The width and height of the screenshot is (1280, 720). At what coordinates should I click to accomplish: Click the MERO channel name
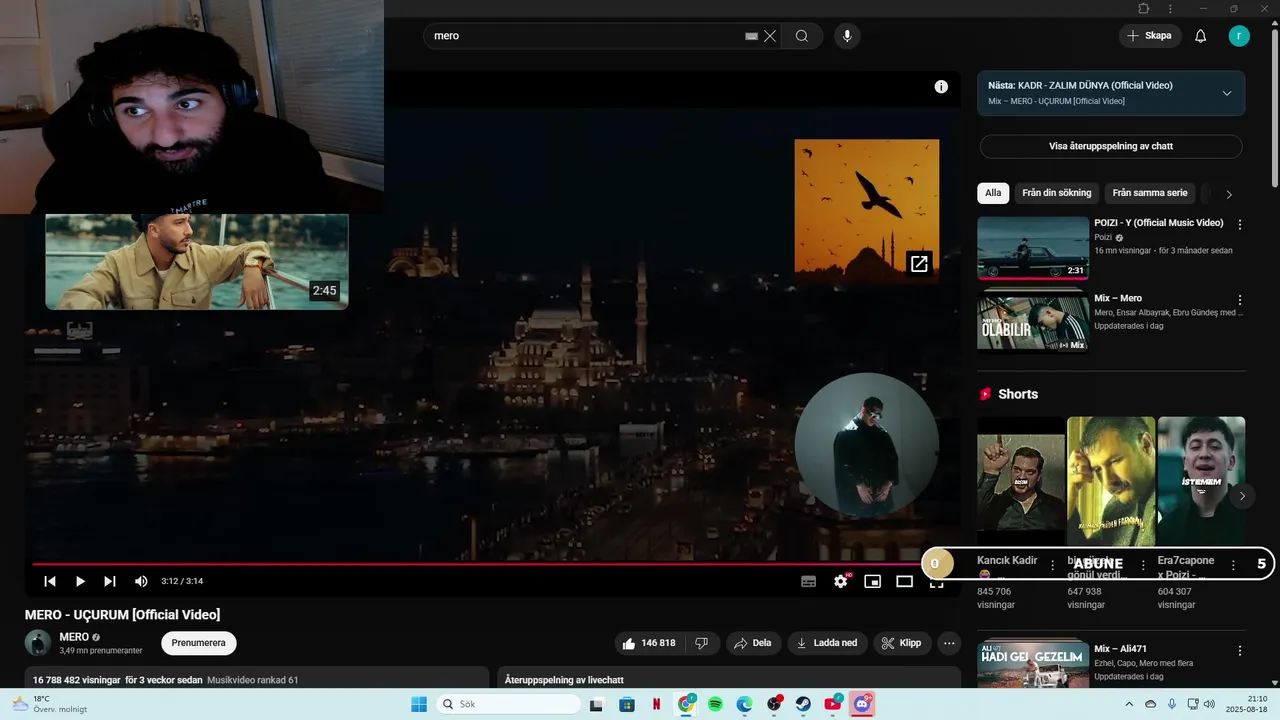pyautogui.click(x=74, y=637)
